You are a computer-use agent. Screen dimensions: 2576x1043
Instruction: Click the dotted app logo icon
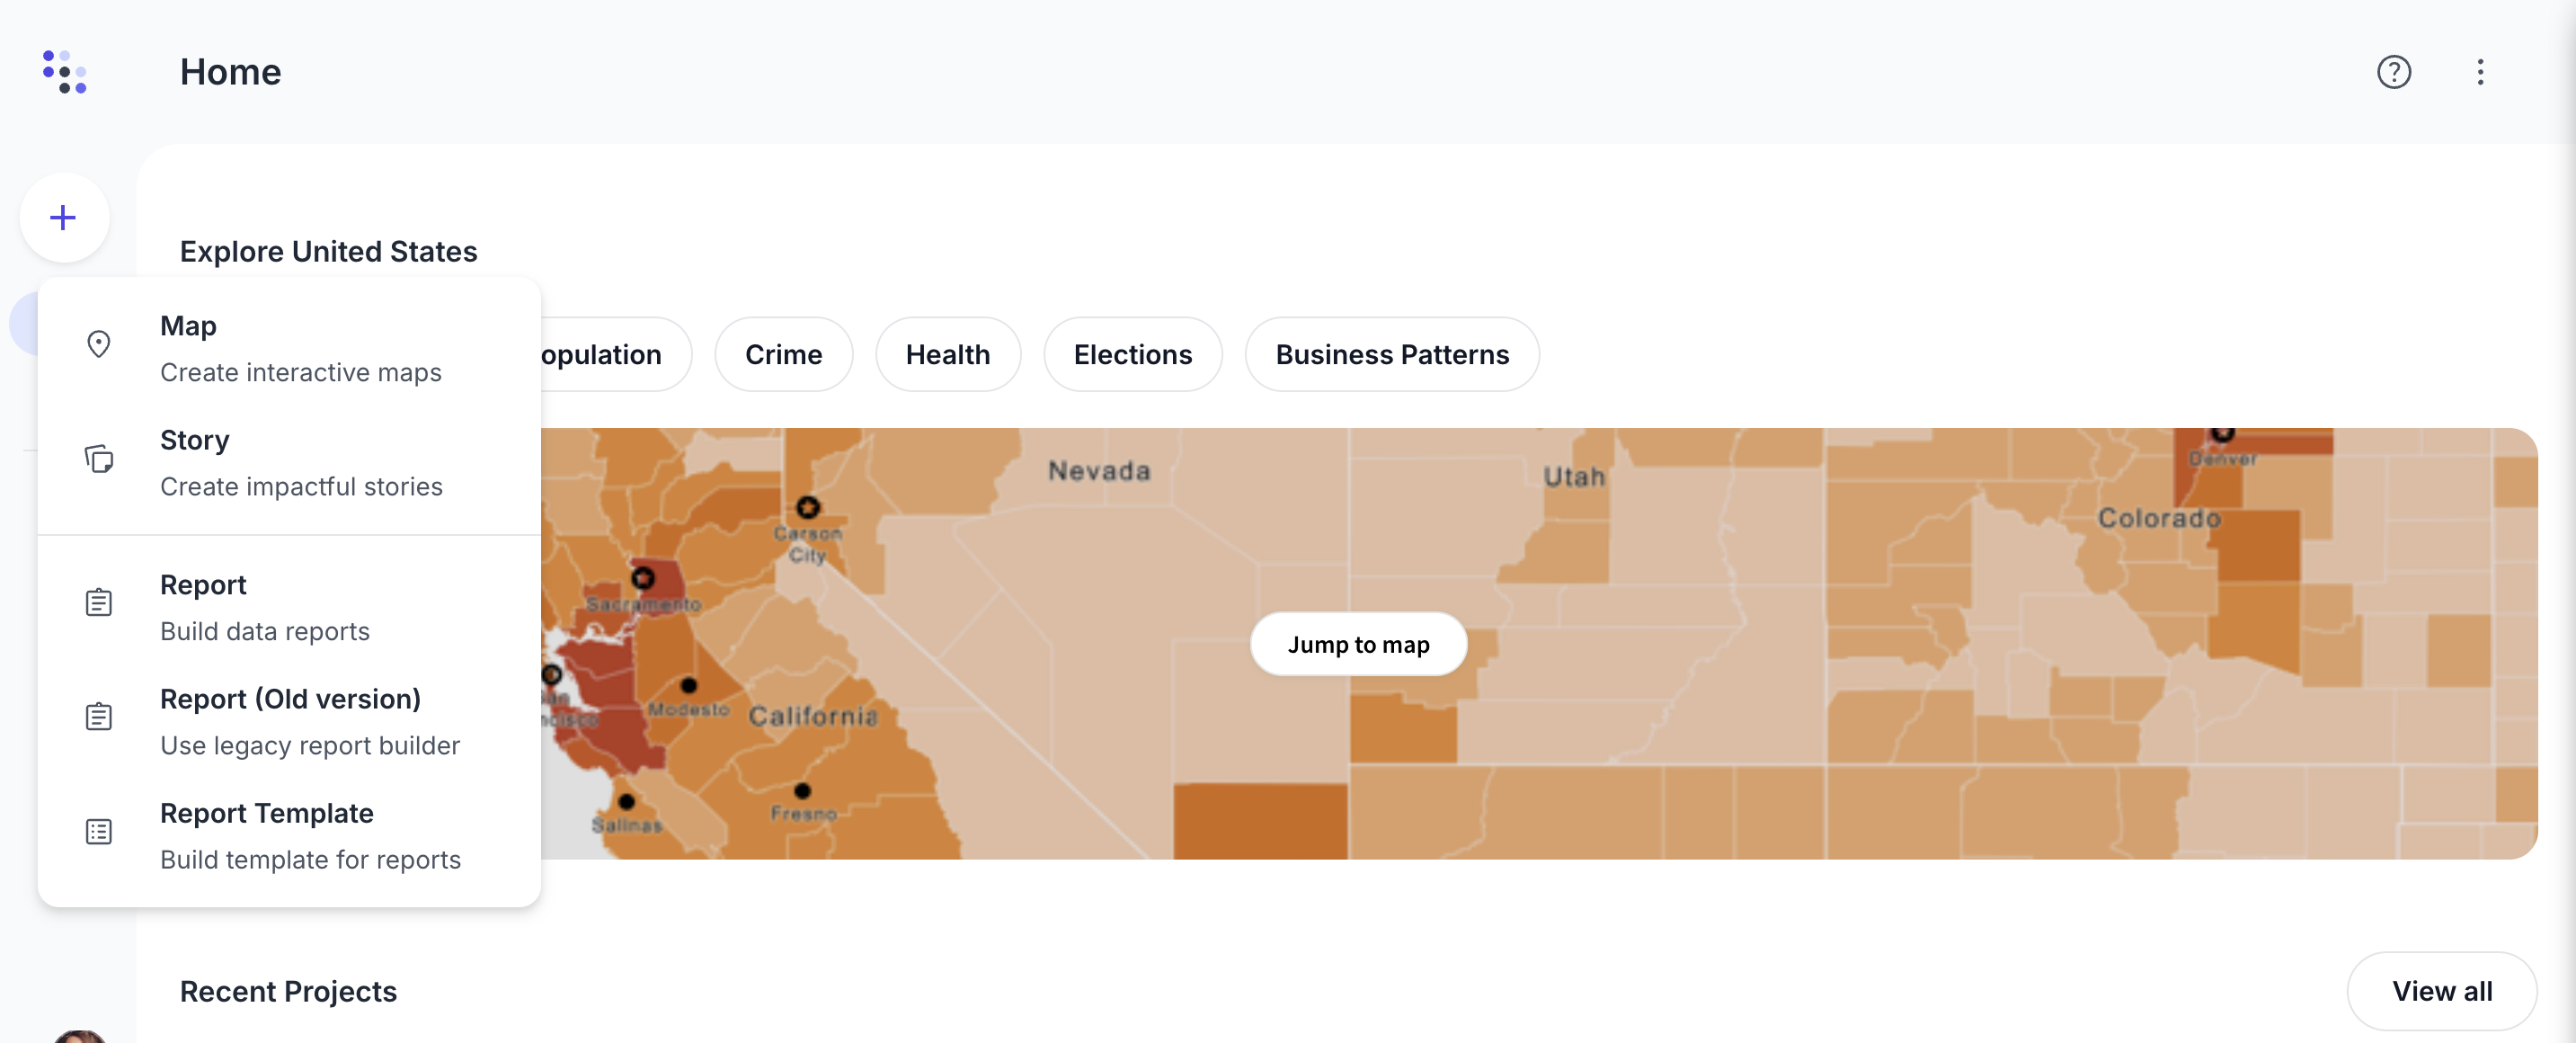pyautogui.click(x=65, y=72)
